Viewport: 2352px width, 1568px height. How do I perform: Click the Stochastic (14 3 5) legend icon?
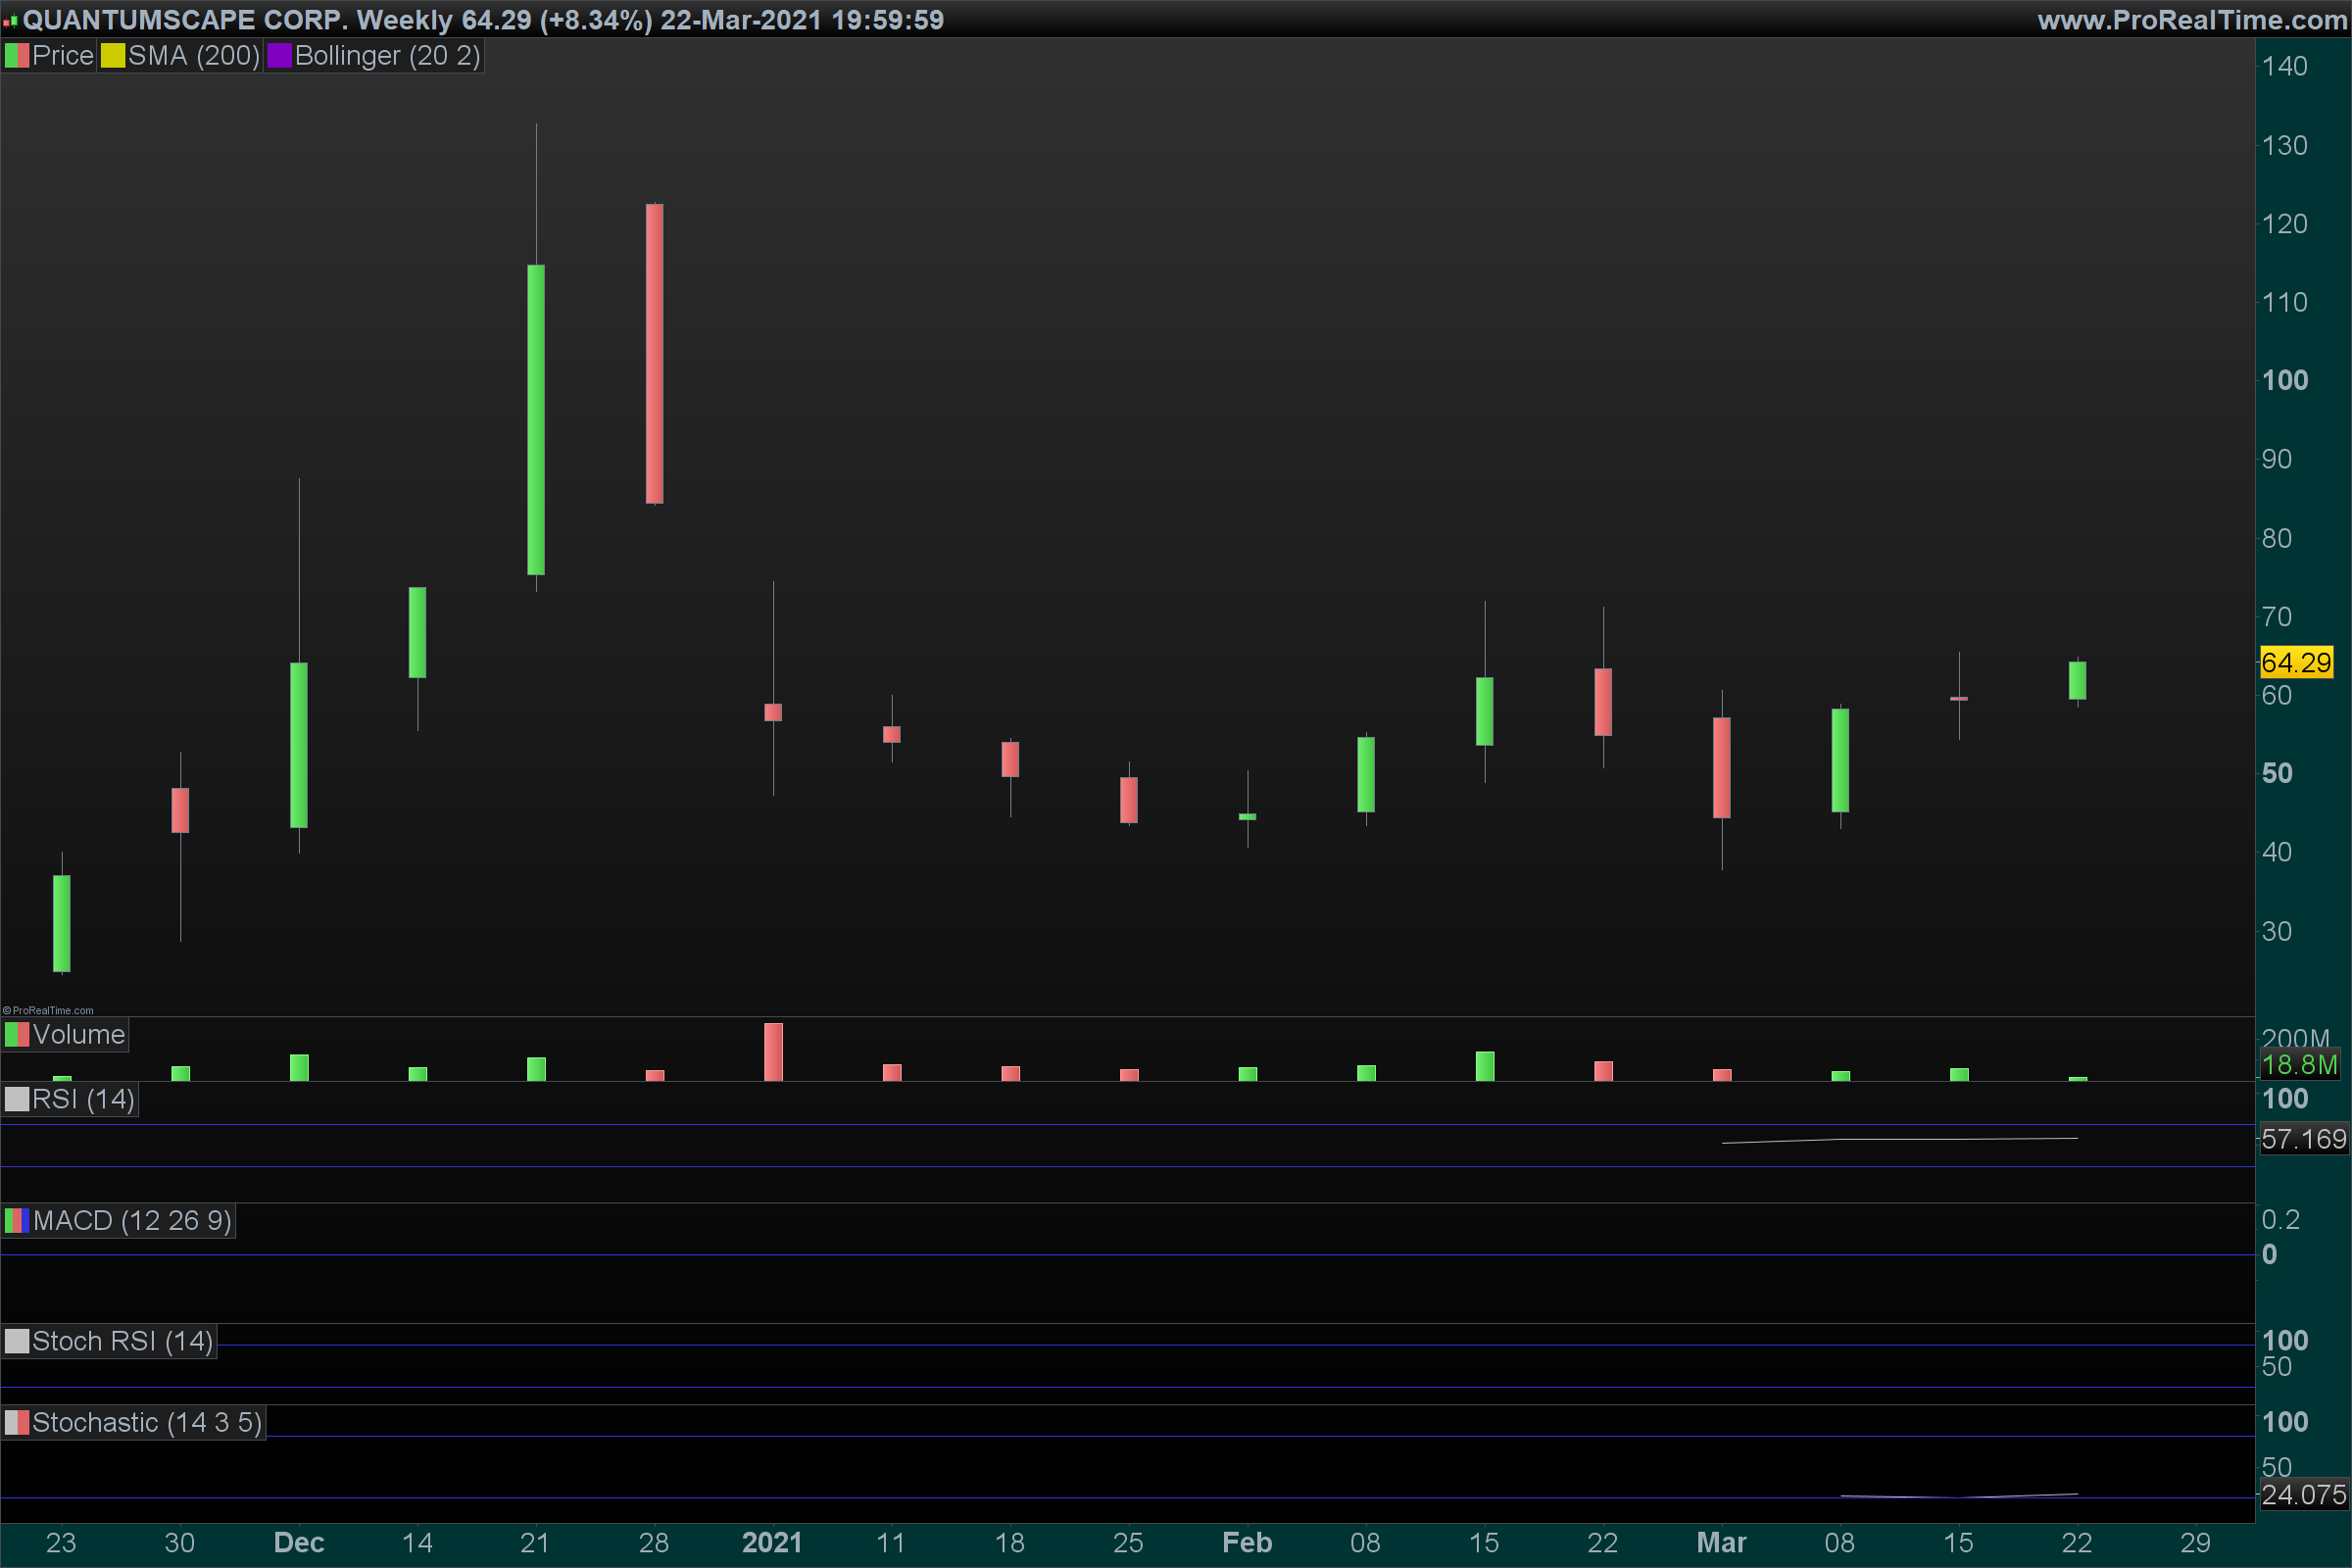(17, 1423)
